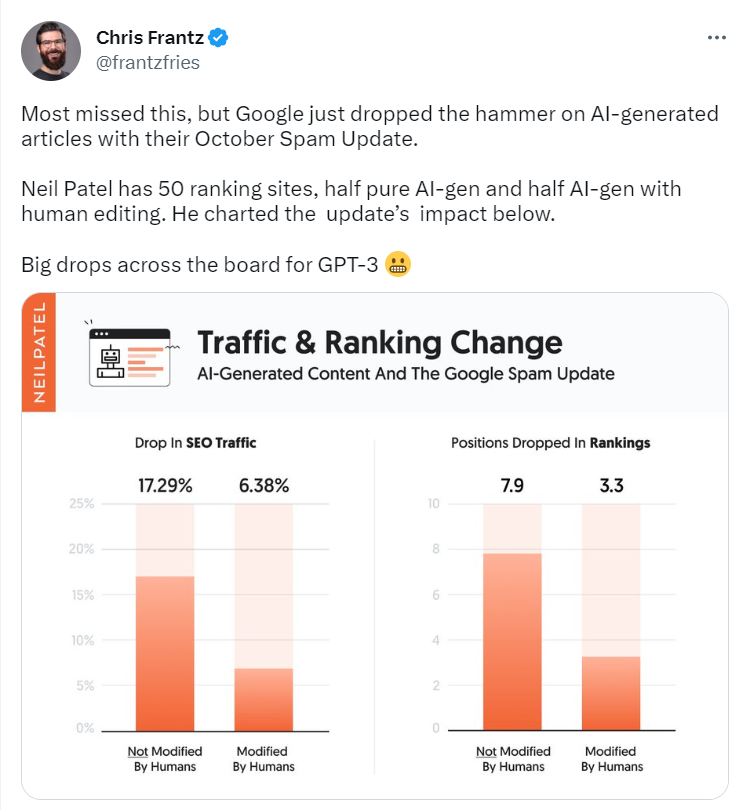Screen dimensions: 747x810
Task: Click the robot webpage illustration icon
Action: click(132, 357)
